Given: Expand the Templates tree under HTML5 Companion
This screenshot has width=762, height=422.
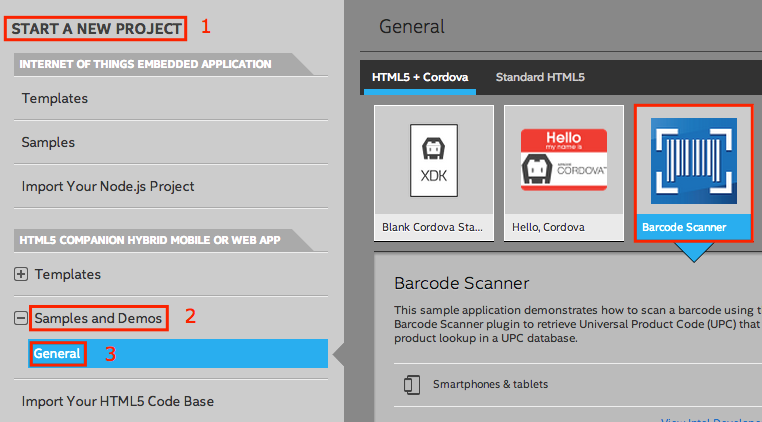Looking at the screenshot, I should (x=20, y=274).
